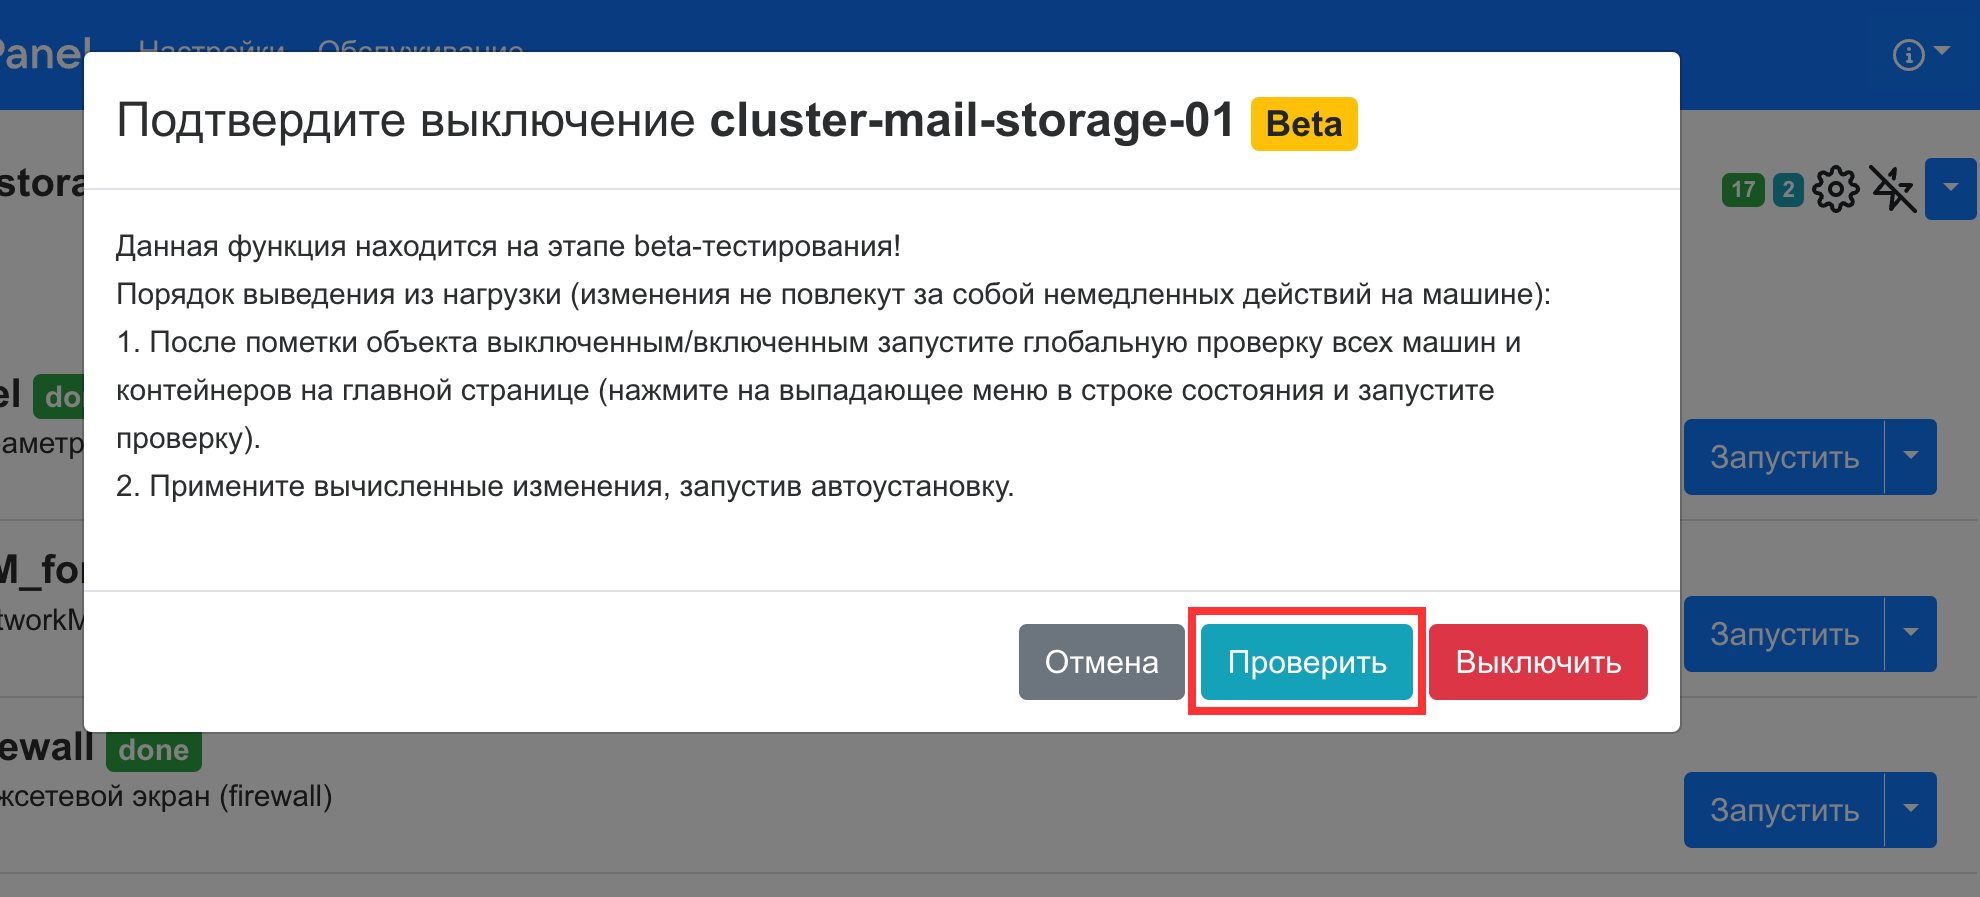Open the caret beside firewall's Запустить button
This screenshot has width=1980, height=897.
[1911, 810]
